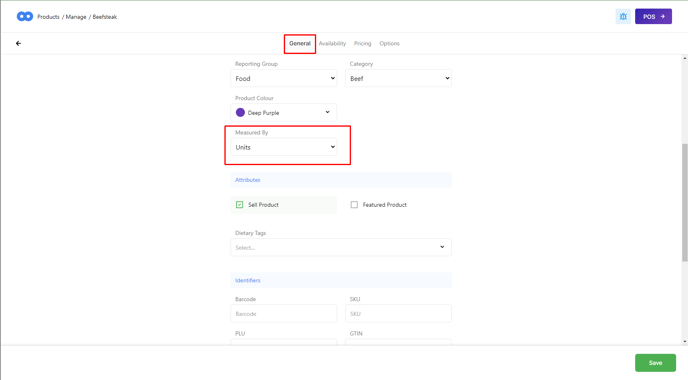Click the green Save button

[x=656, y=363]
